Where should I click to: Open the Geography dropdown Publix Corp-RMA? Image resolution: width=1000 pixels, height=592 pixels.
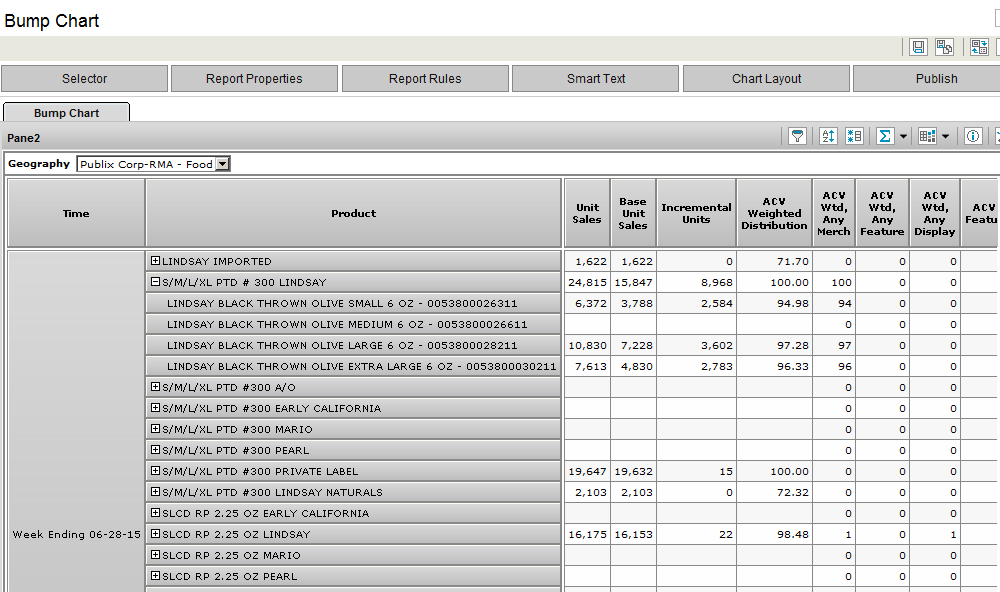pyautogui.click(x=153, y=164)
